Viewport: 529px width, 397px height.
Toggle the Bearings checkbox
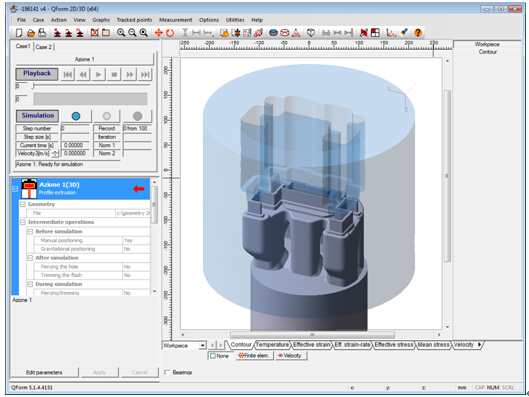(167, 372)
